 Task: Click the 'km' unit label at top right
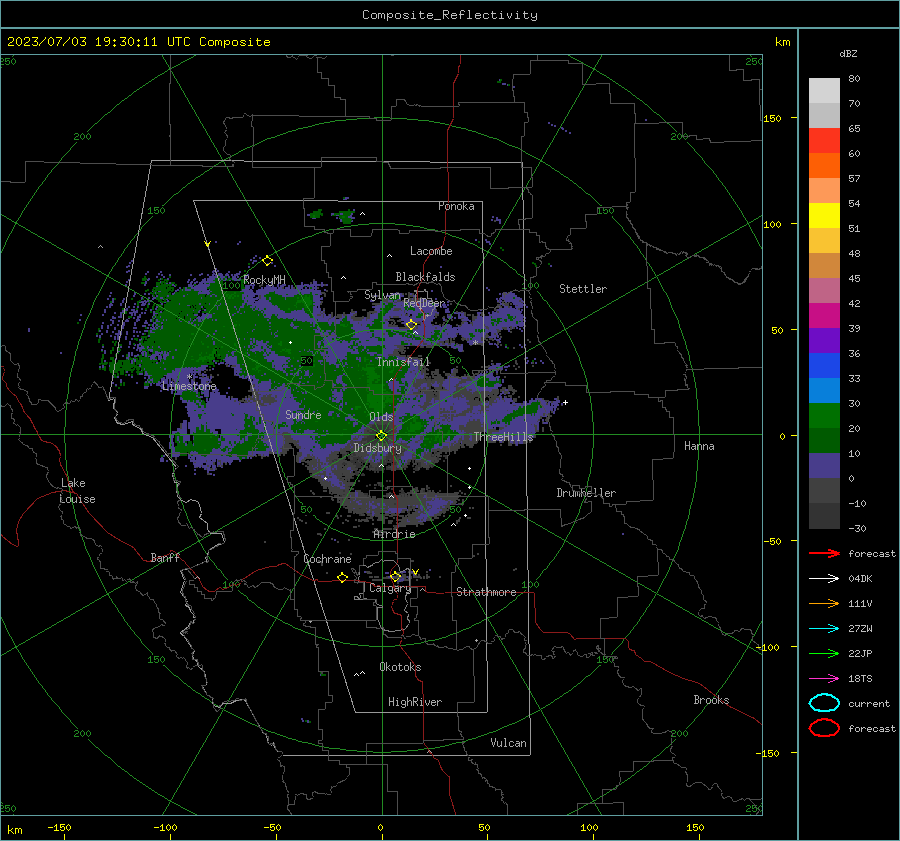[x=782, y=42]
